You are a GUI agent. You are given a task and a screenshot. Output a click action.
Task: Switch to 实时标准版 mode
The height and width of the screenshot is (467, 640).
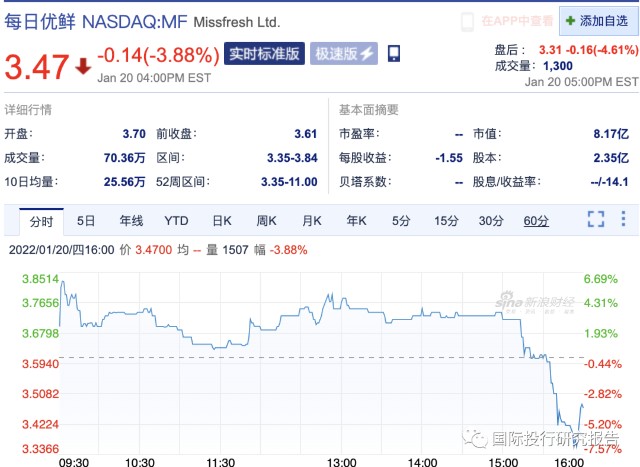pos(264,53)
